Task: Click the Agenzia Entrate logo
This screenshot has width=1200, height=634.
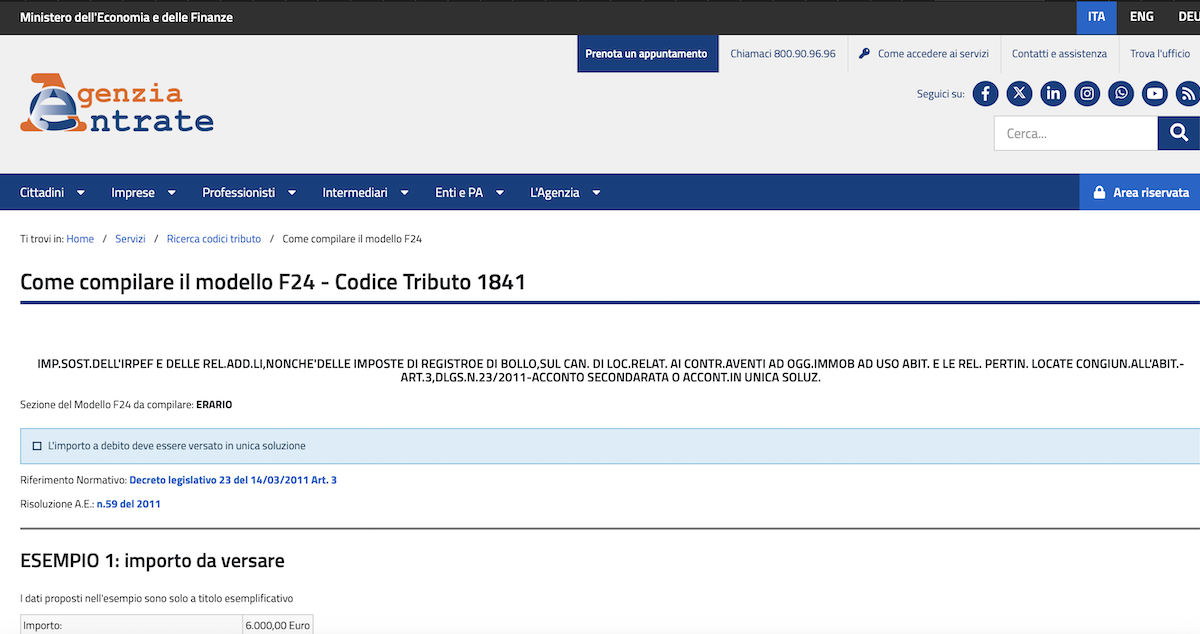Action: click(117, 104)
